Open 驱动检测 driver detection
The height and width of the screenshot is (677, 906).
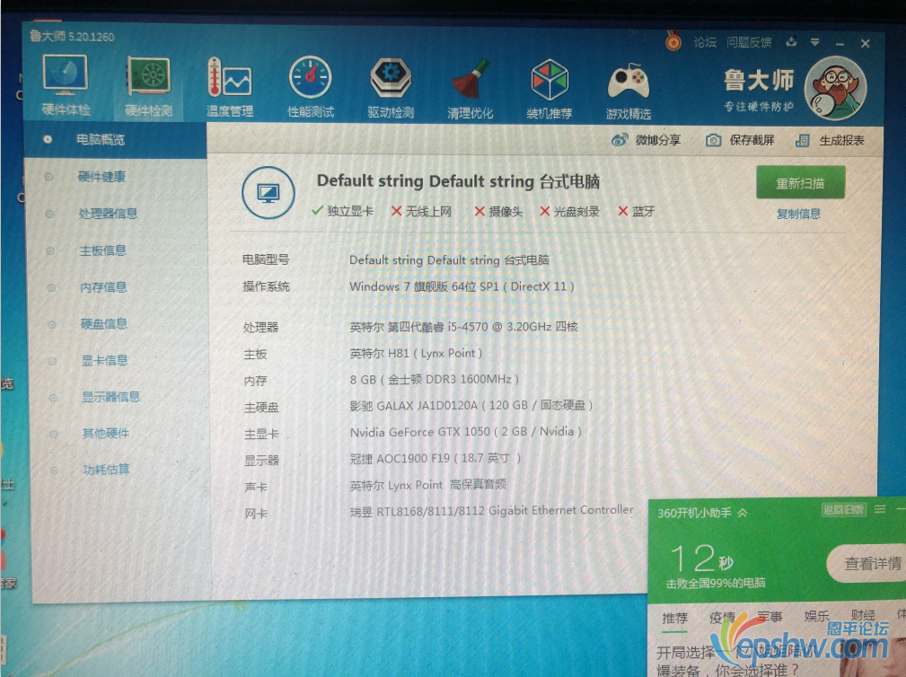[x=391, y=88]
